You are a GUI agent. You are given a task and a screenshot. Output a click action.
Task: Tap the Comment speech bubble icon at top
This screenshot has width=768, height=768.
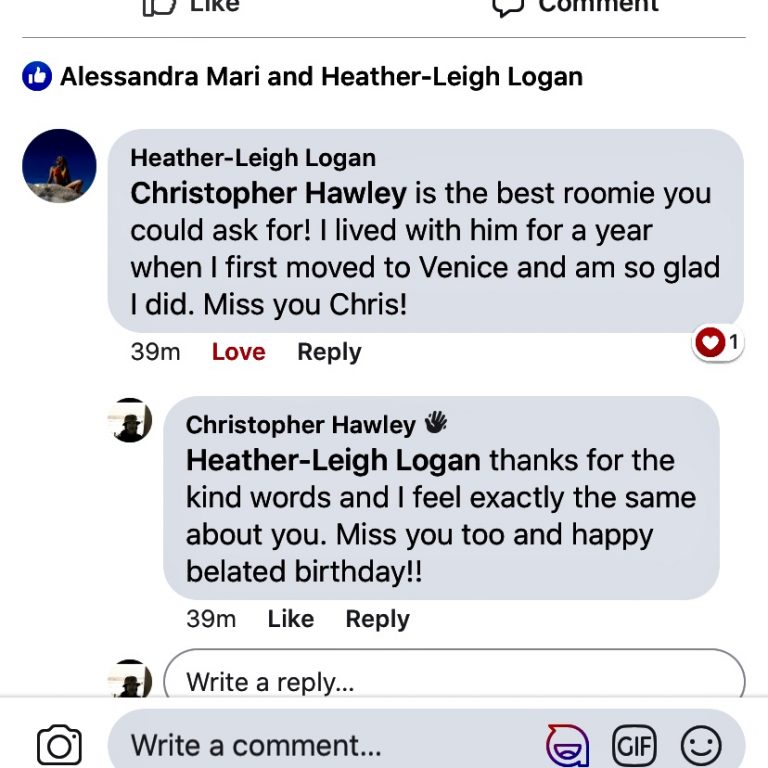[x=509, y=6]
